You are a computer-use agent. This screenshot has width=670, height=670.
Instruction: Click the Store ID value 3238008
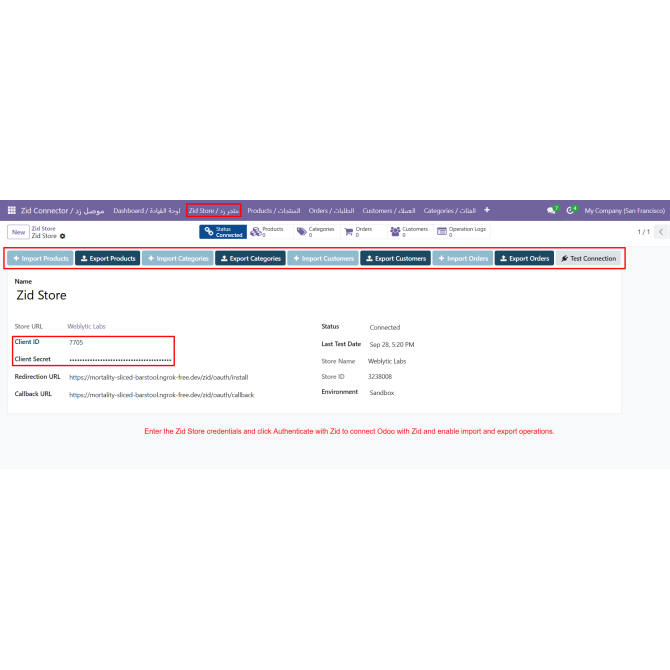380,376
